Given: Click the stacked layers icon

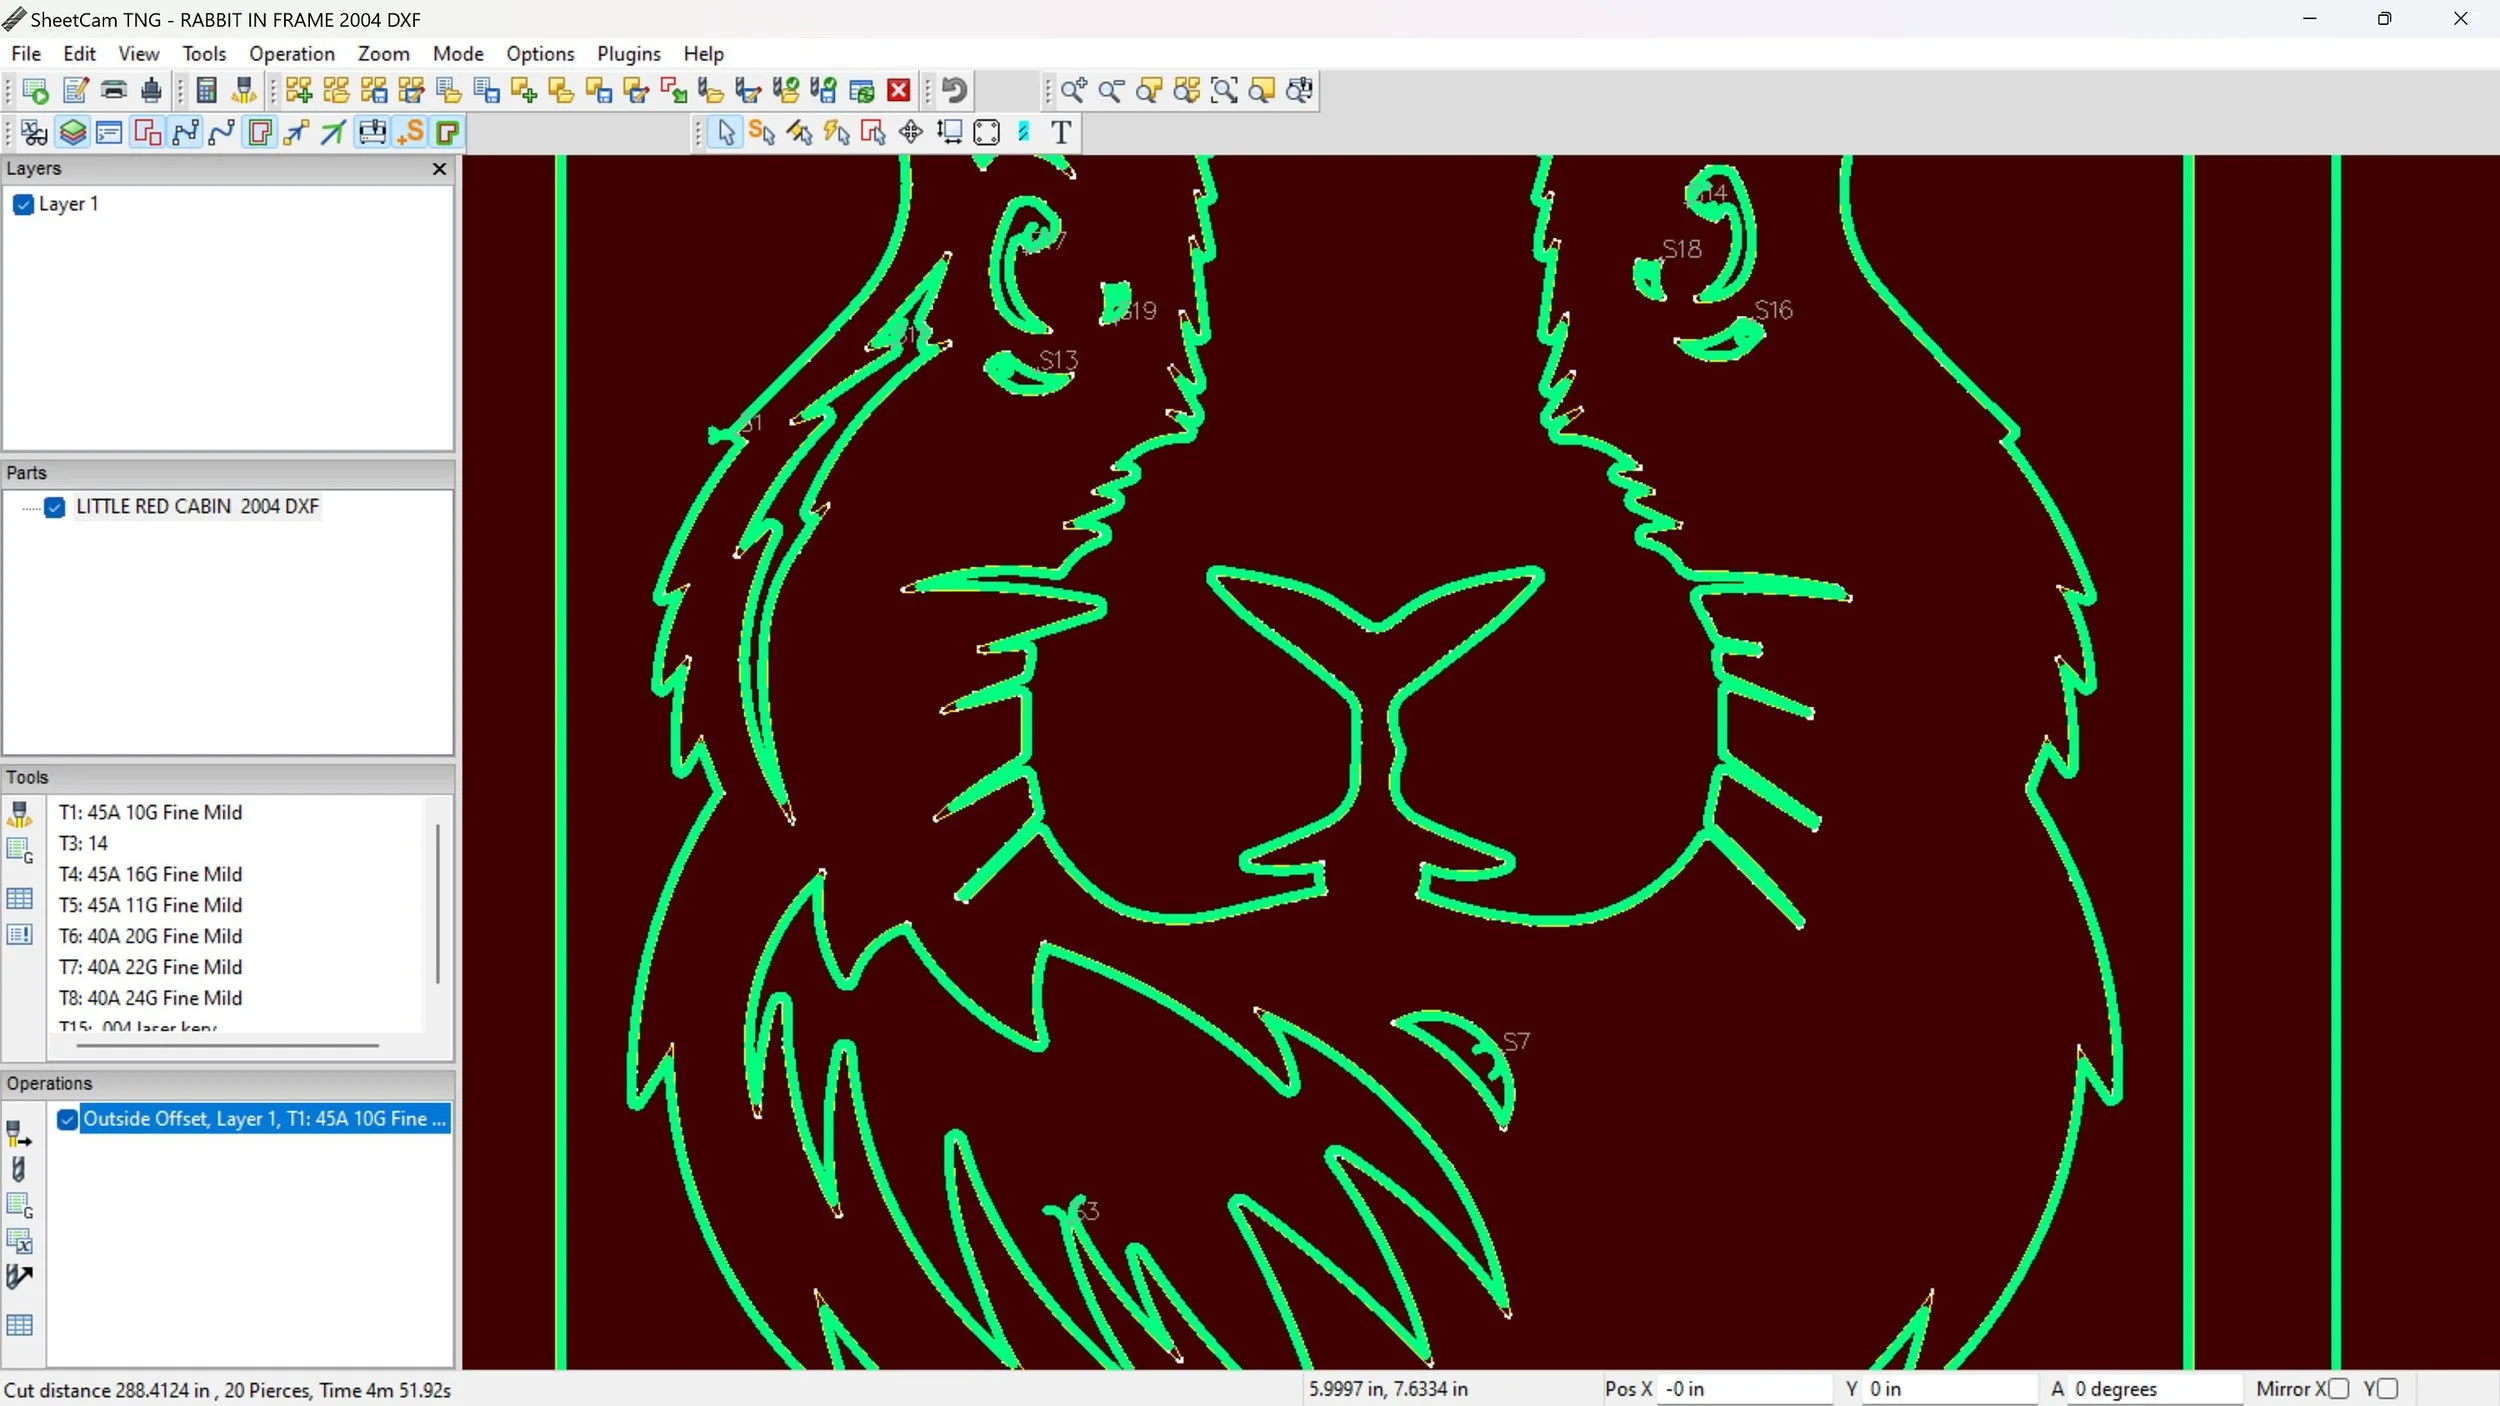Looking at the screenshot, I should pyautogui.click(x=72, y=132).
